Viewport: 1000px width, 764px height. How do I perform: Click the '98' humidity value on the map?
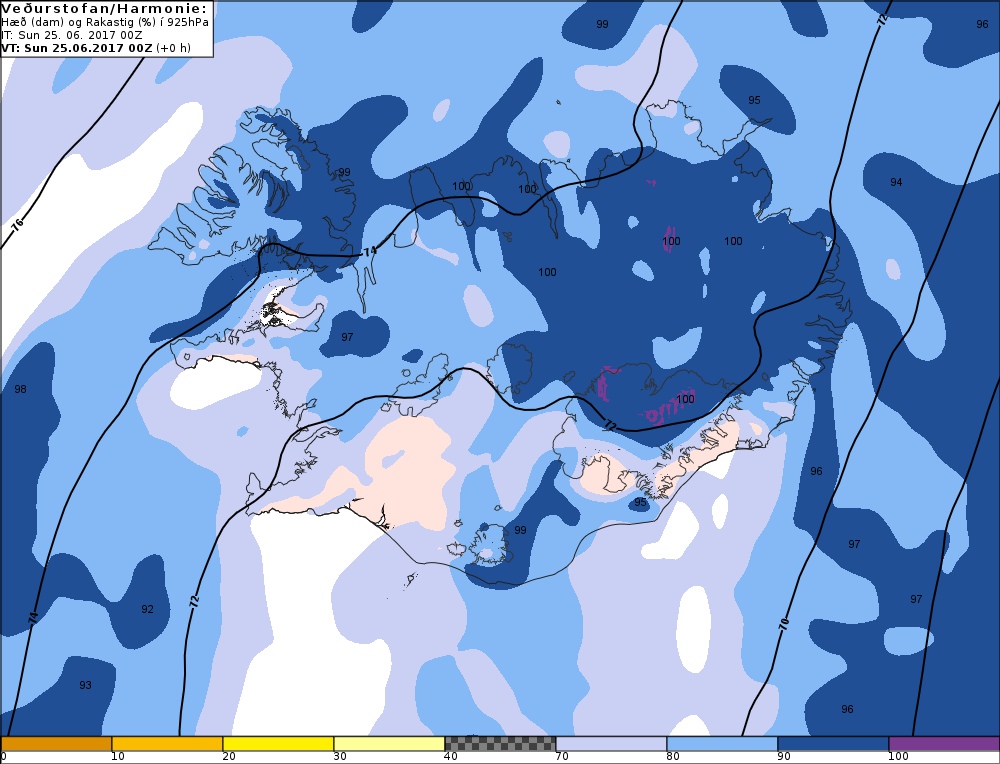point(20,389)
